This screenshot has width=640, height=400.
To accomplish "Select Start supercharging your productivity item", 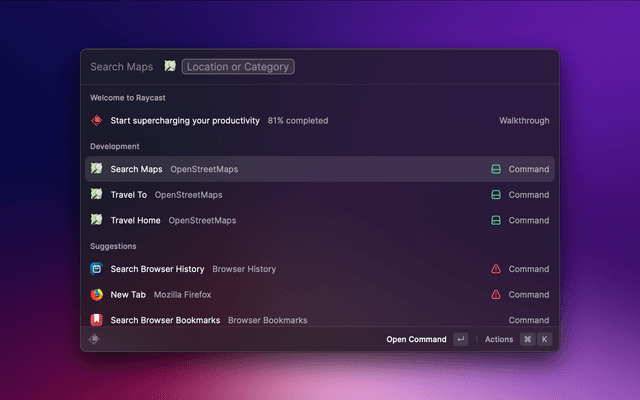I will 185,121.
